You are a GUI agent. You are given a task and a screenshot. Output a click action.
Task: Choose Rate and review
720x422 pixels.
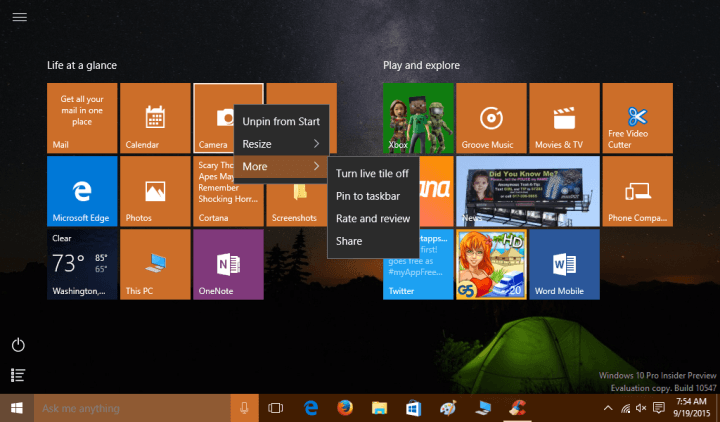373,218
